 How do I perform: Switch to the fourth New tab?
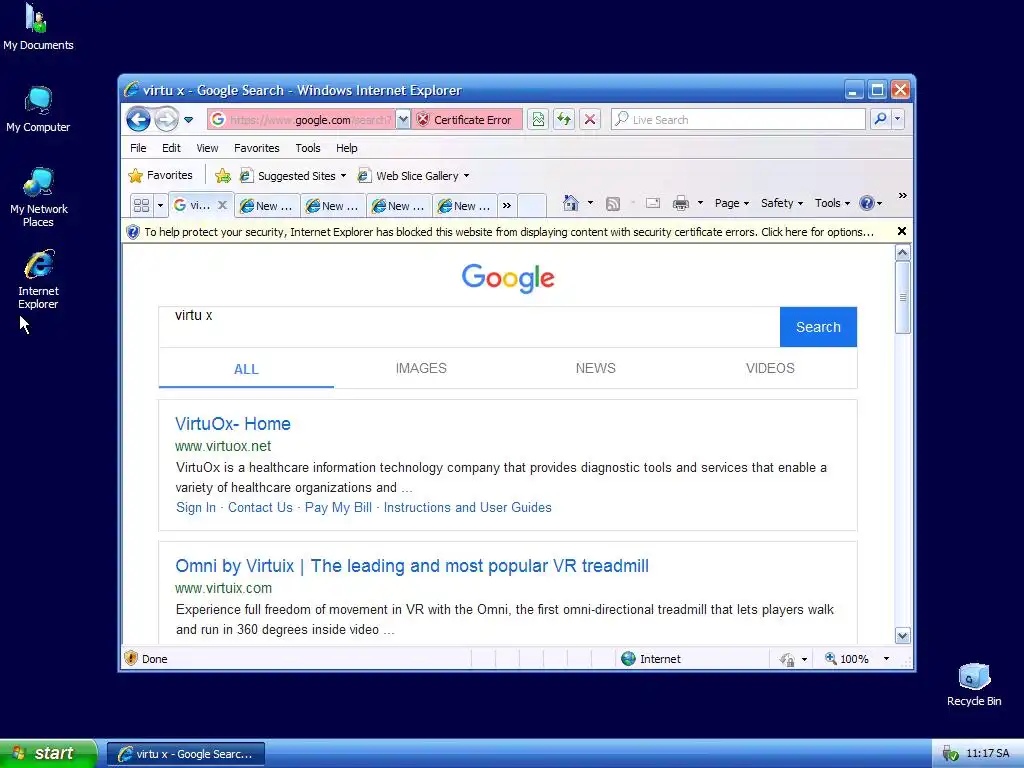(x=464, y=206)
